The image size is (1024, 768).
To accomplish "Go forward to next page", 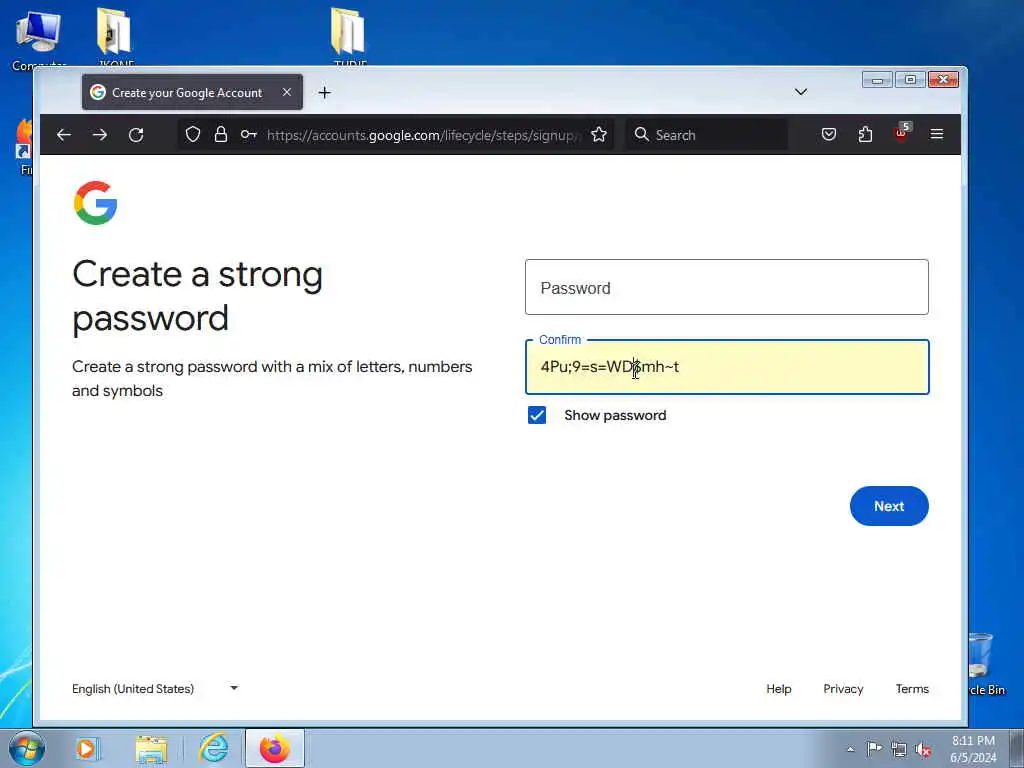I will pos(100,135).
